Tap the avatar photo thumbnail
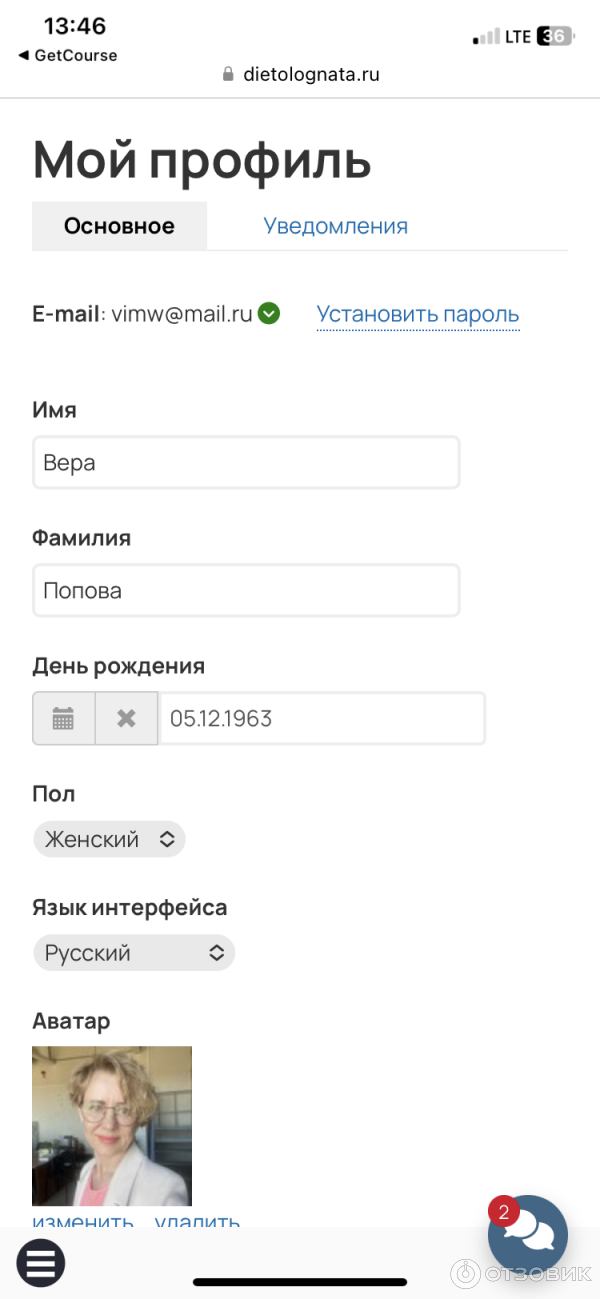Viewport: 600px width, 1299px height. 112,1126
